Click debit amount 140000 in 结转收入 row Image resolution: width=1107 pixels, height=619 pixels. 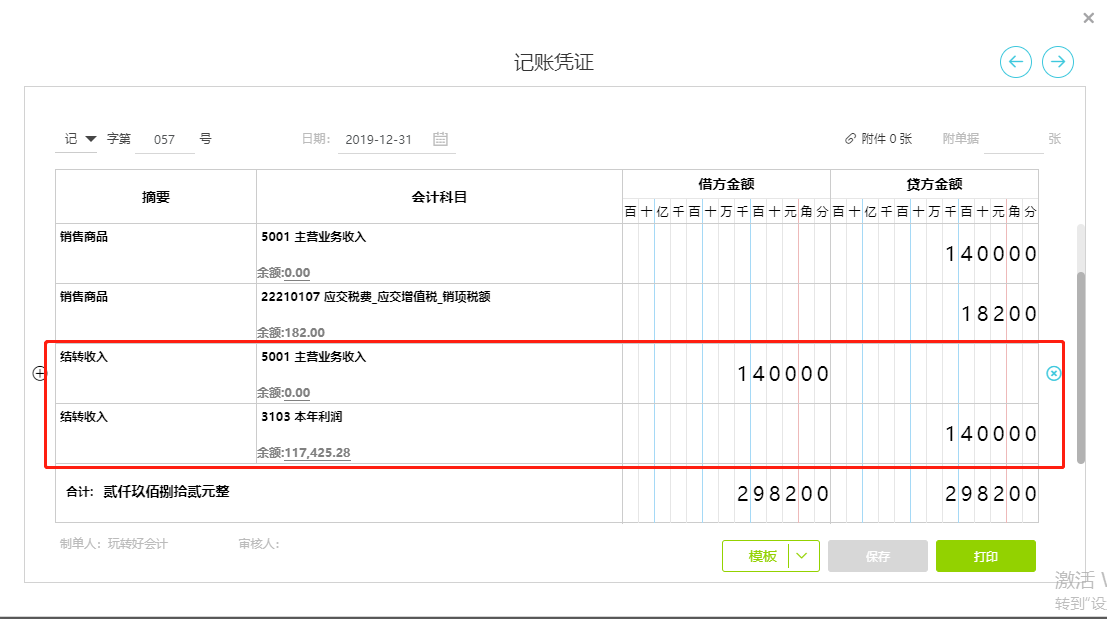(783, 374)
